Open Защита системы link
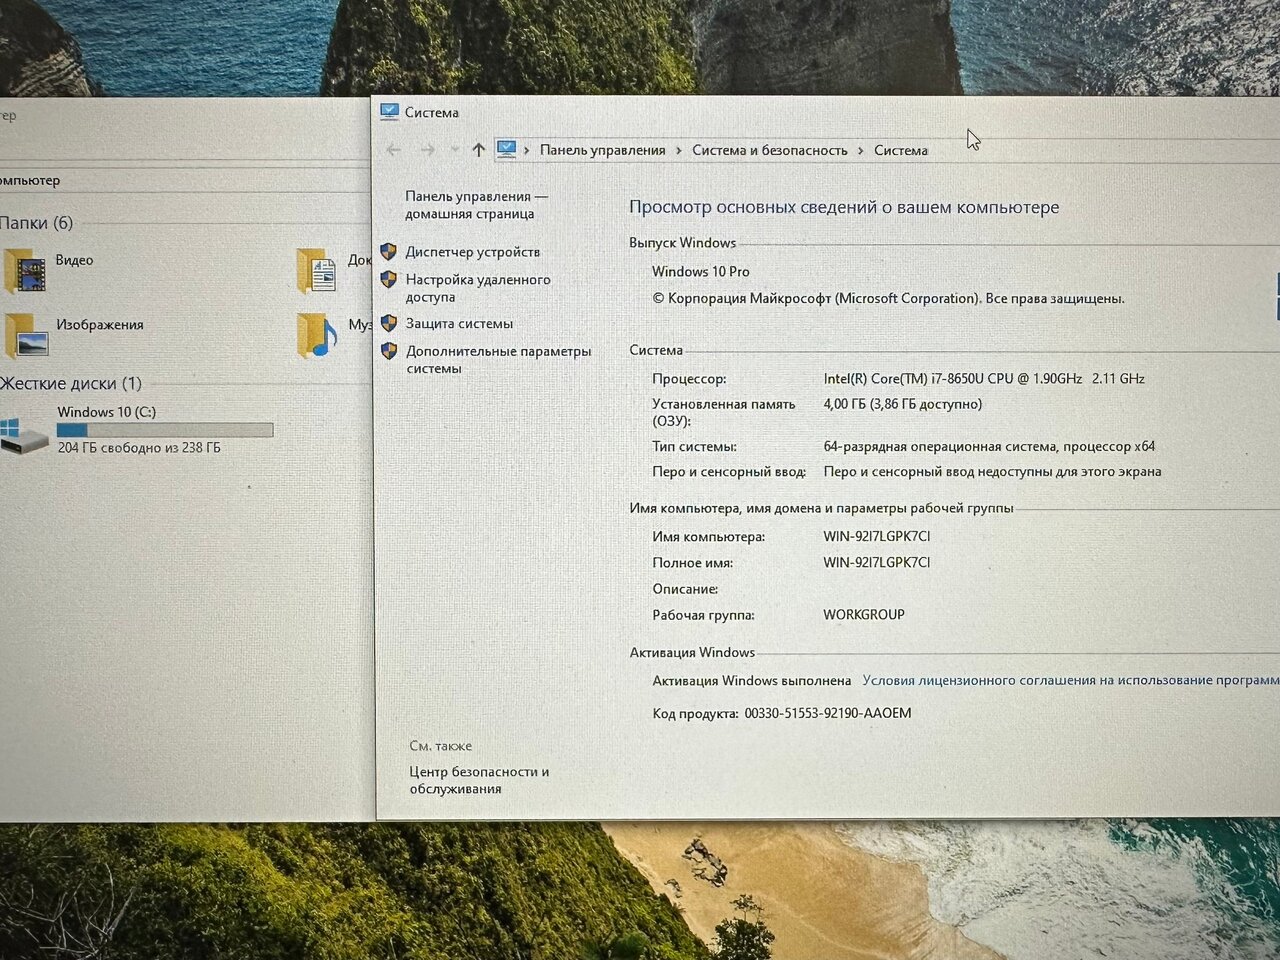 click(459, 324)
